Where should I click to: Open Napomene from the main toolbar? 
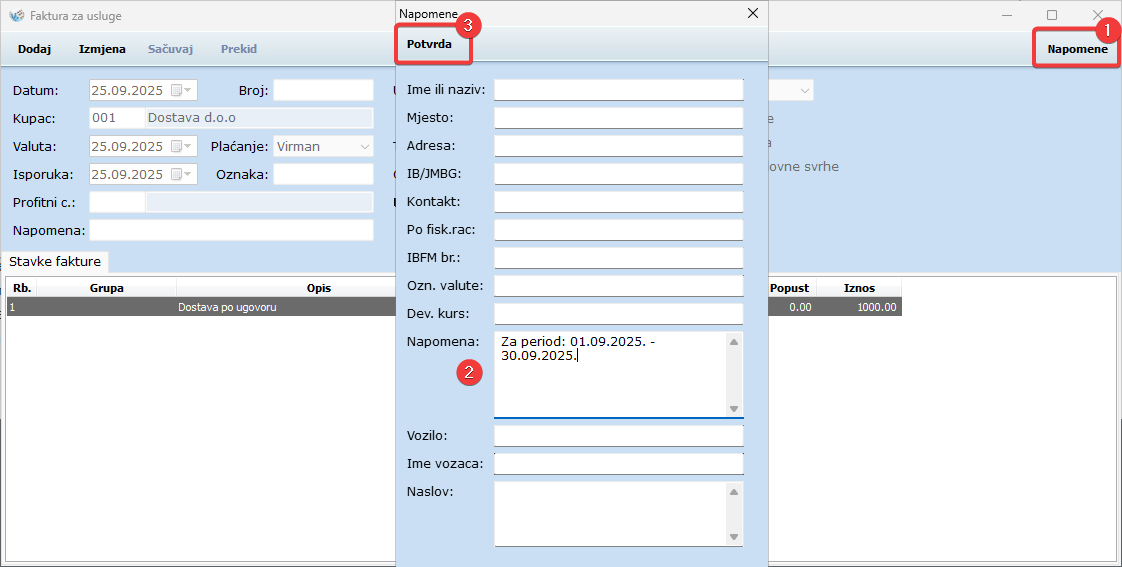point(1077,49)
